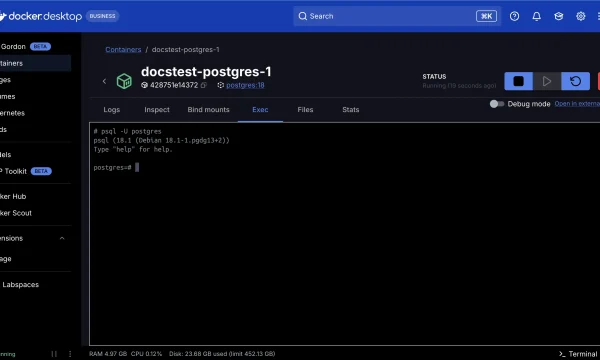The height and width of the screenshot is (360, 600).
Task: Open the notifications bell
Action: [536, 16]
